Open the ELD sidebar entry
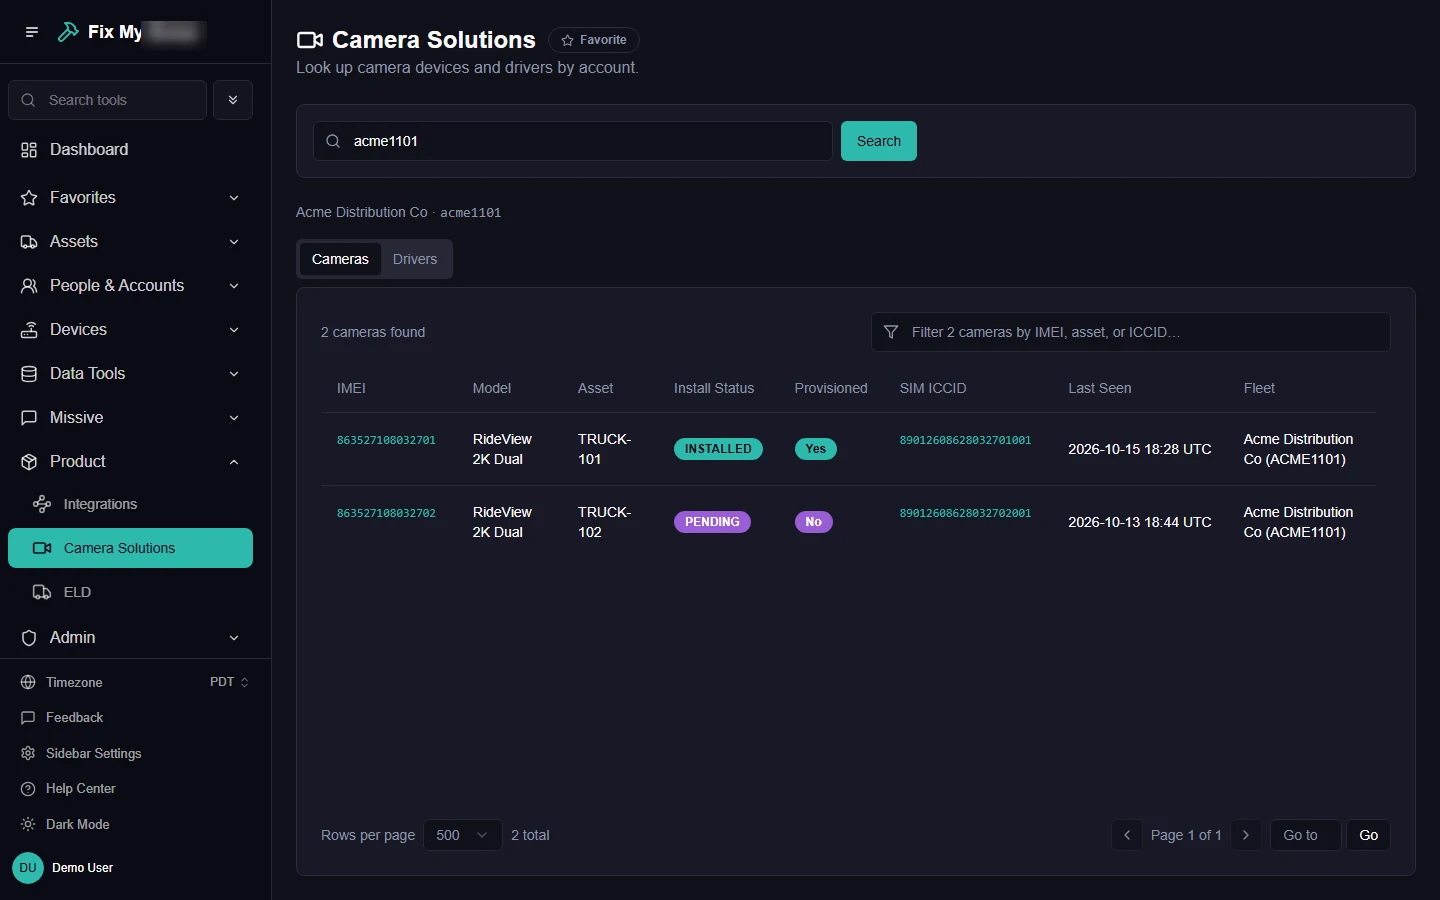 click(x=130, y=592)
